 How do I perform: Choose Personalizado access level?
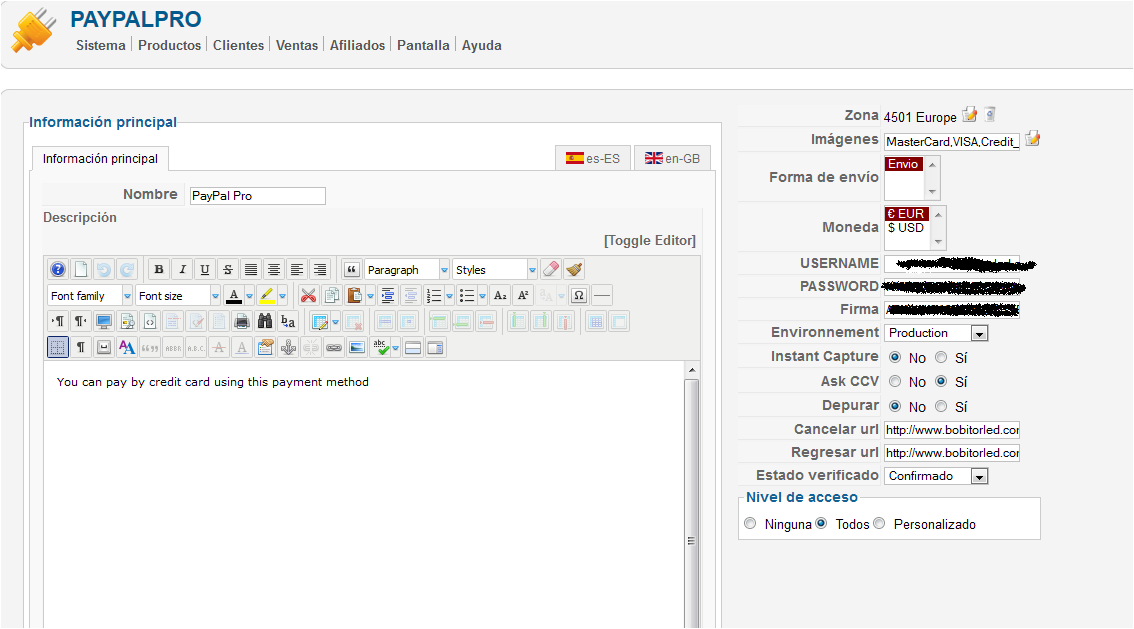pyautogui.click(x=879, y=524)
